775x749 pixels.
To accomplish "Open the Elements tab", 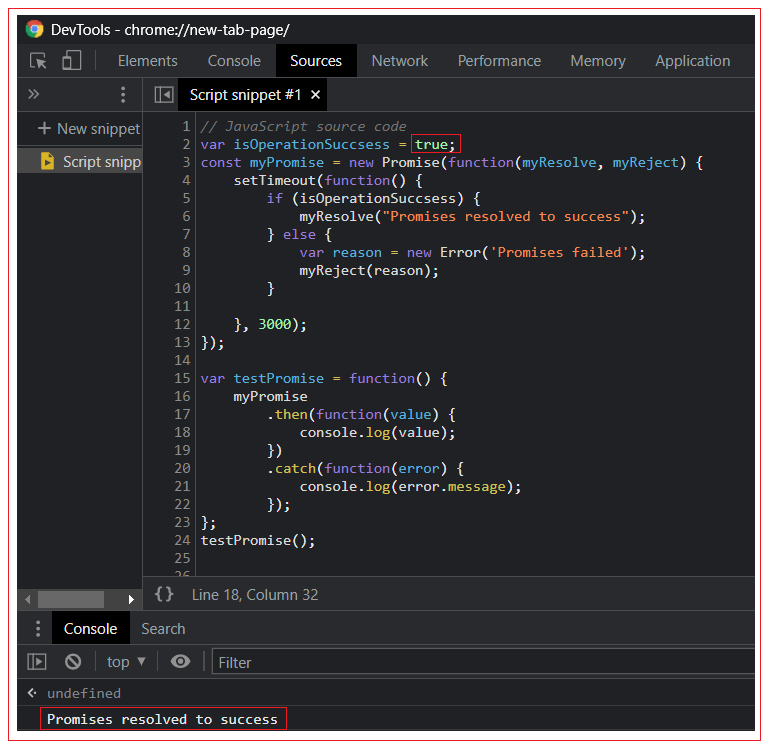I will [x=147, y=61].
